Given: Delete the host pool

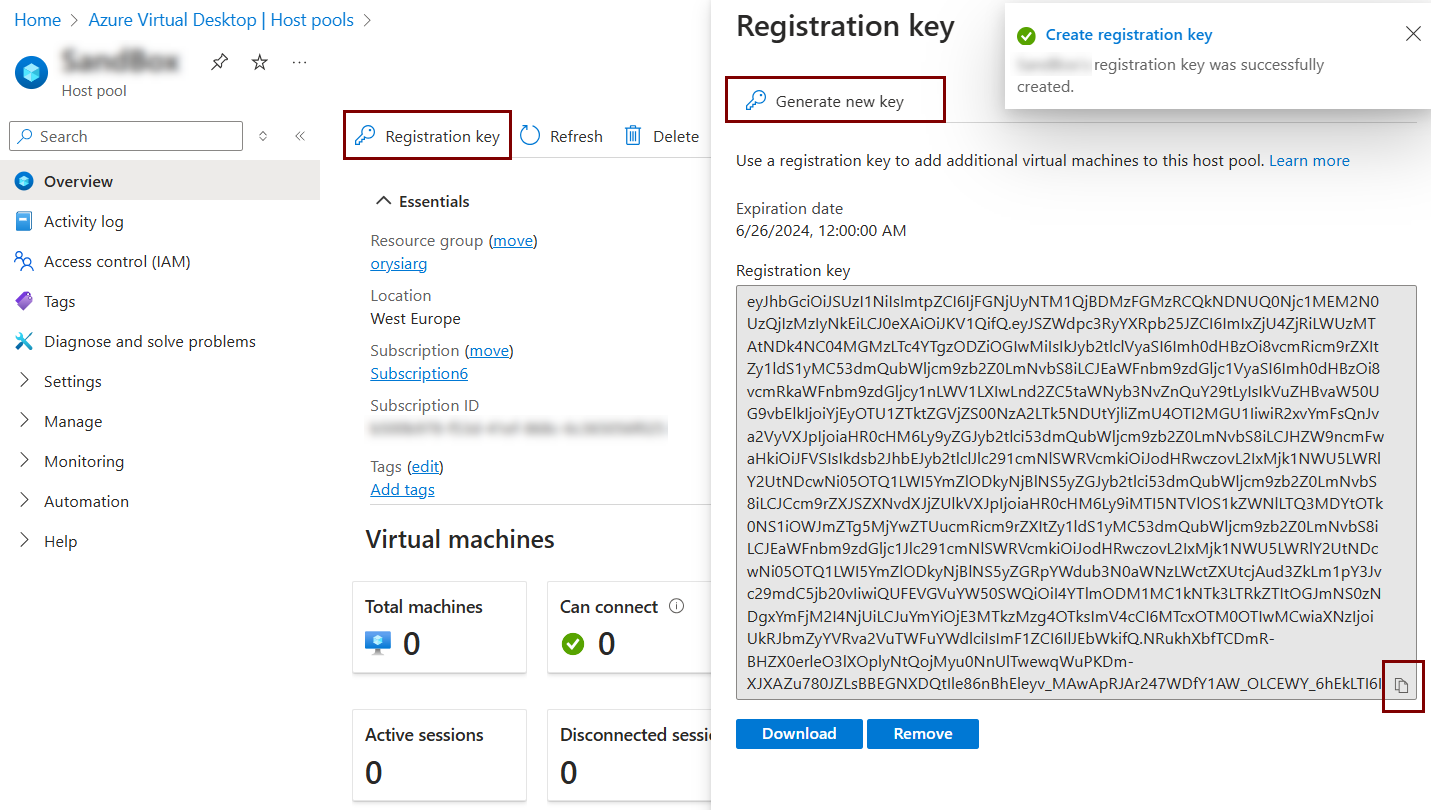Looking at the screenshot, I should tap(661, 136).
